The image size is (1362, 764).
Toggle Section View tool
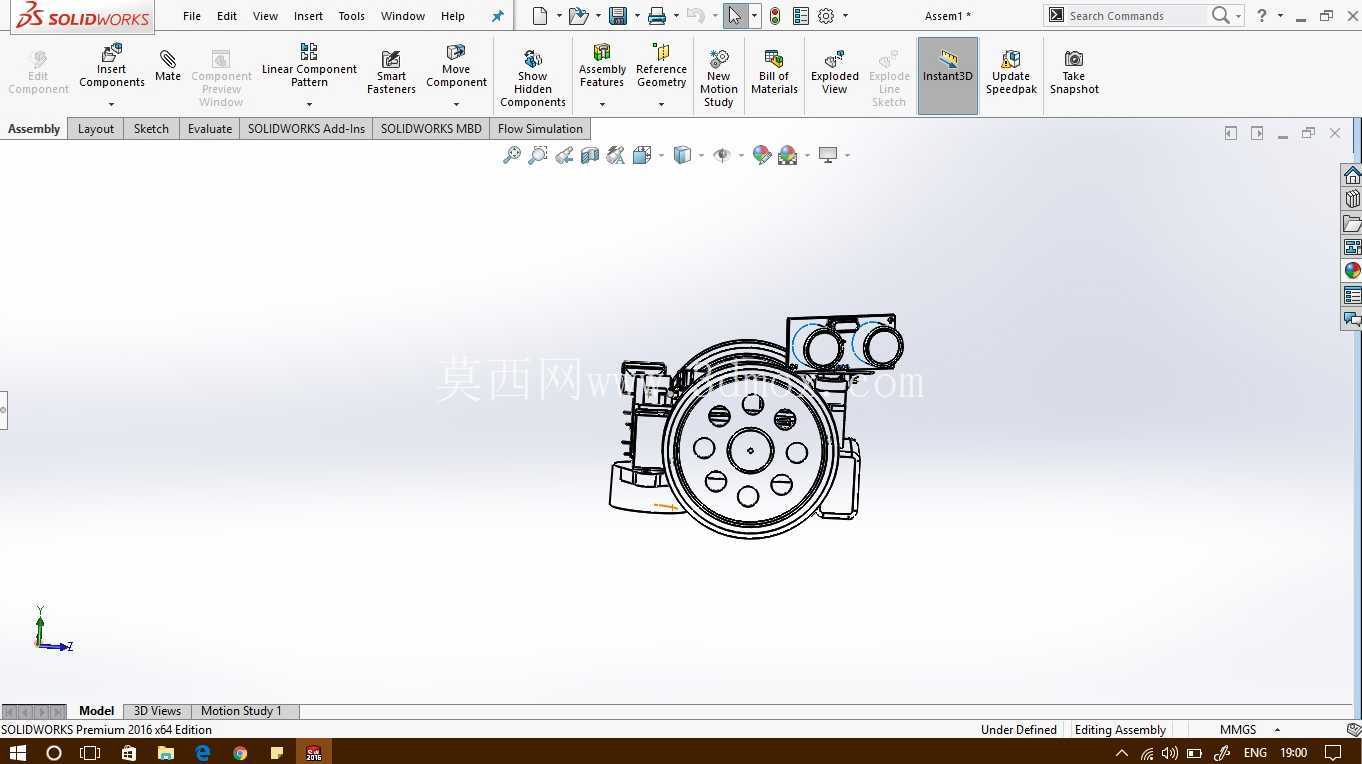590,155
